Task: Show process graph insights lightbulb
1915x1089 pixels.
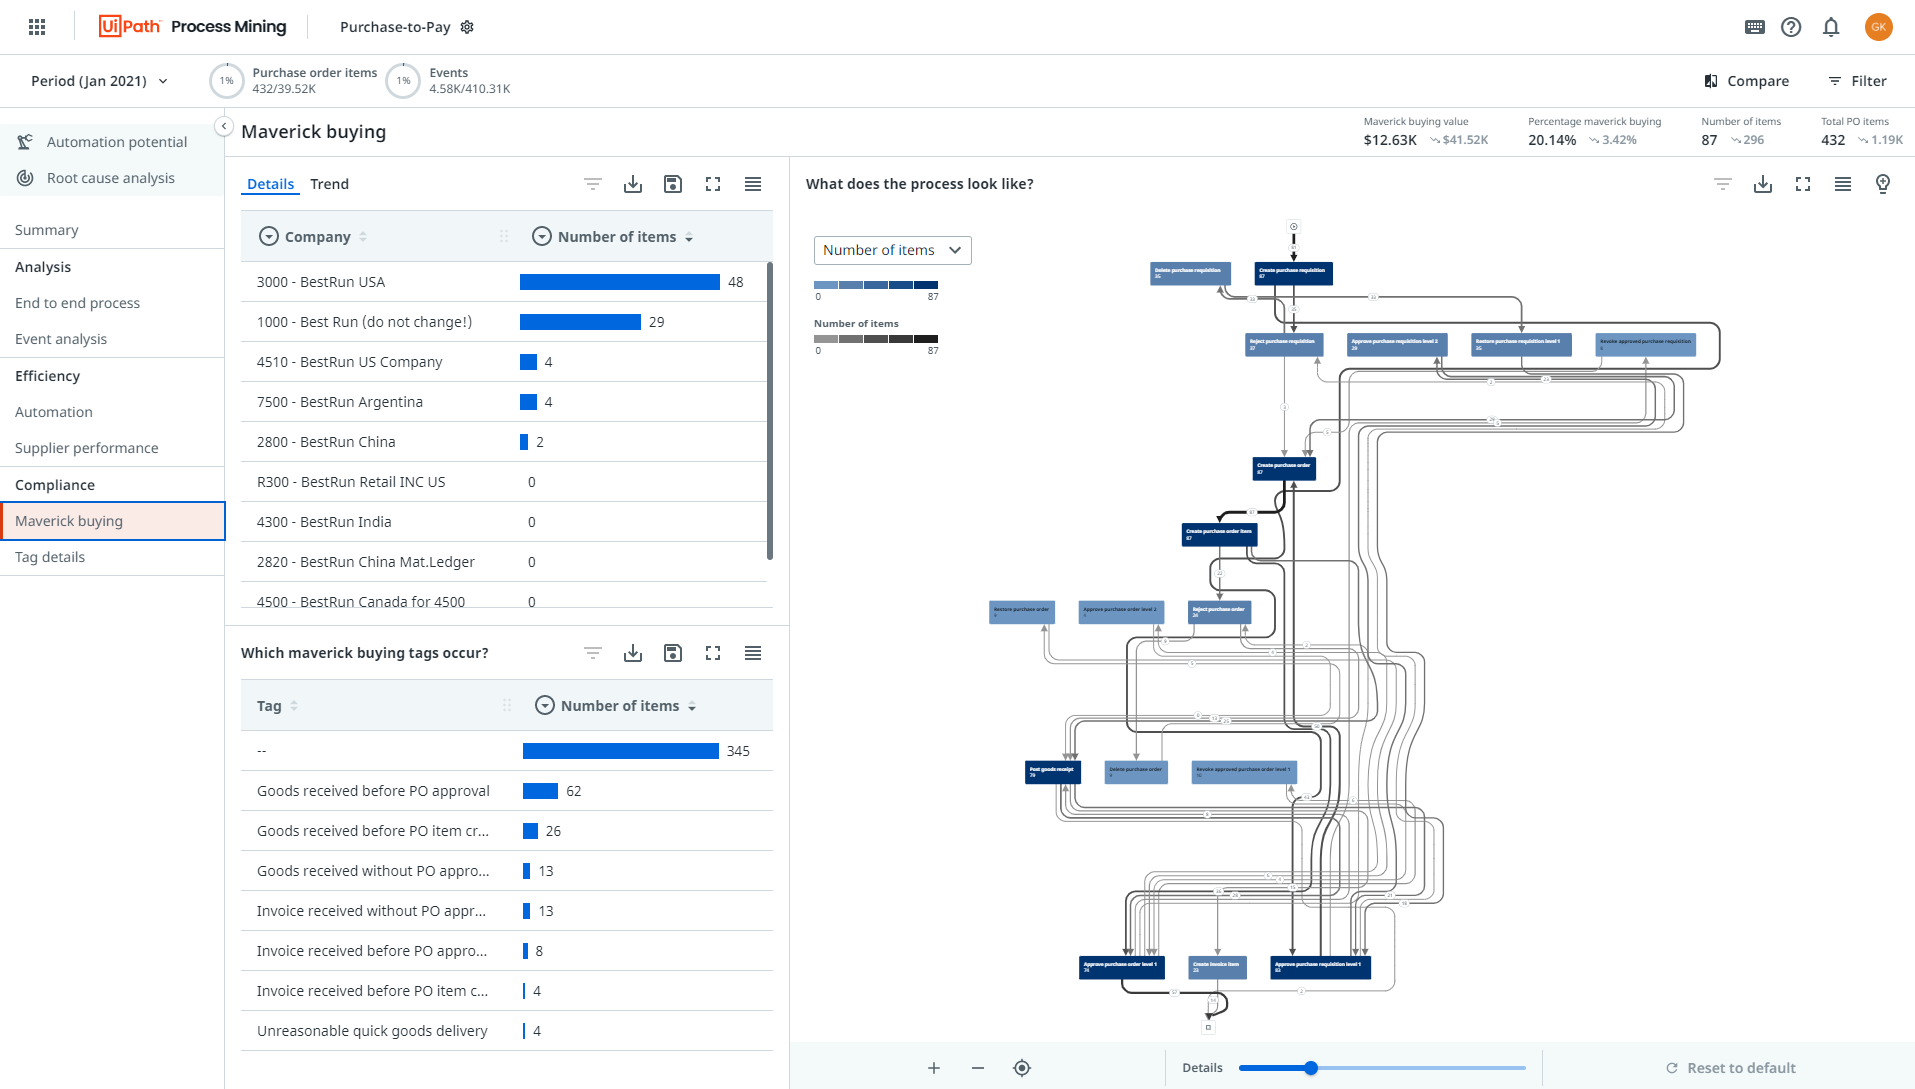Action: pyautogui.click(x=1883, y=184)
